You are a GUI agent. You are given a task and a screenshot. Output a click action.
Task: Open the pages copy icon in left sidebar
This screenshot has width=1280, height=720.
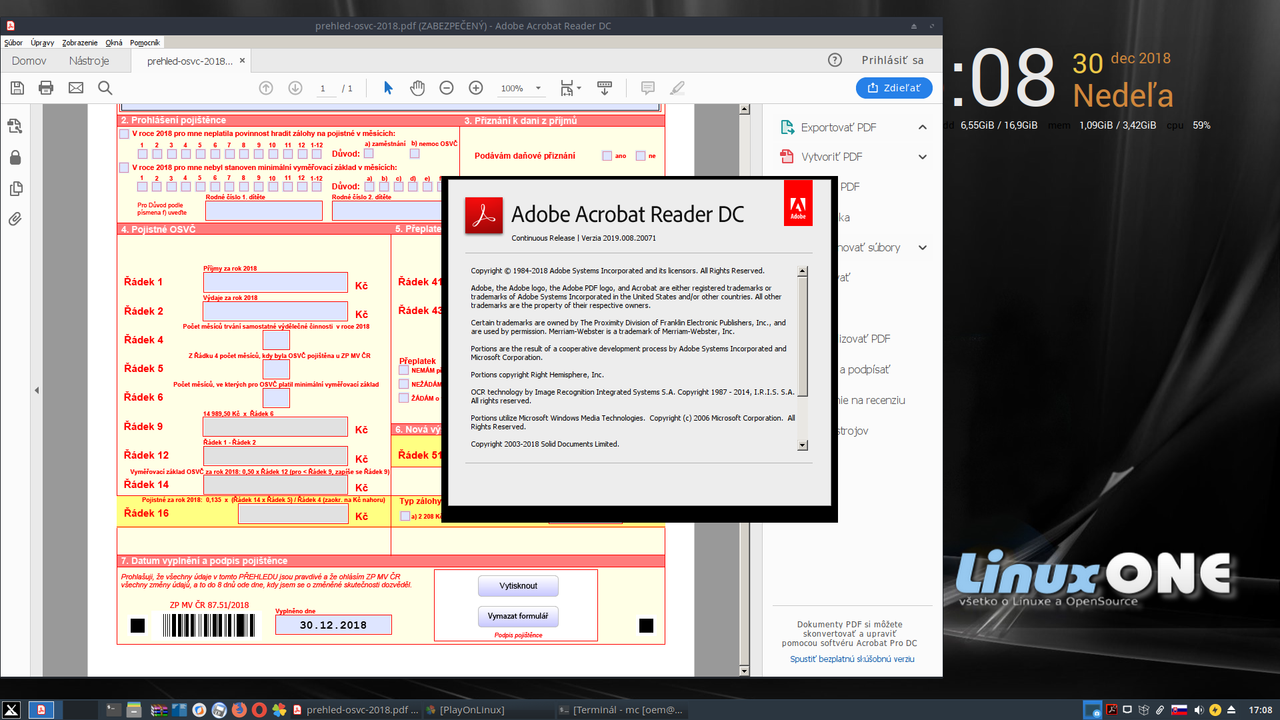click(15, 188)
